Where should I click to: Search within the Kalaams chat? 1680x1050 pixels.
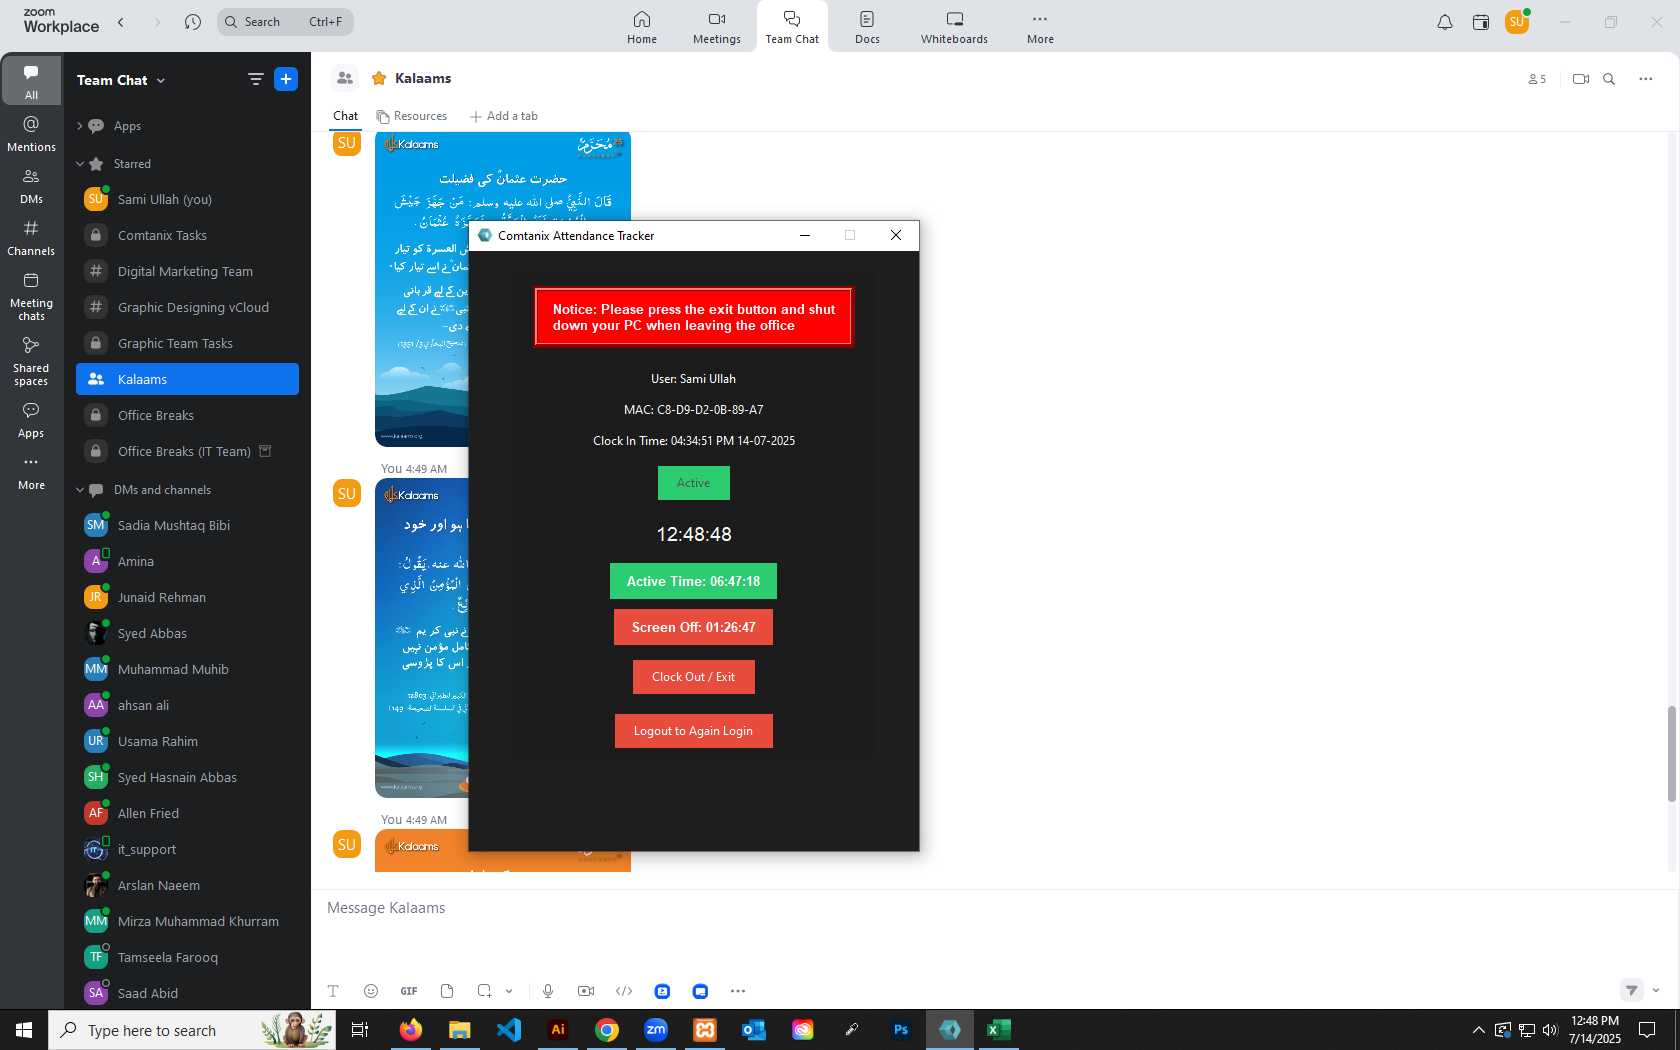click(1609, 79)
